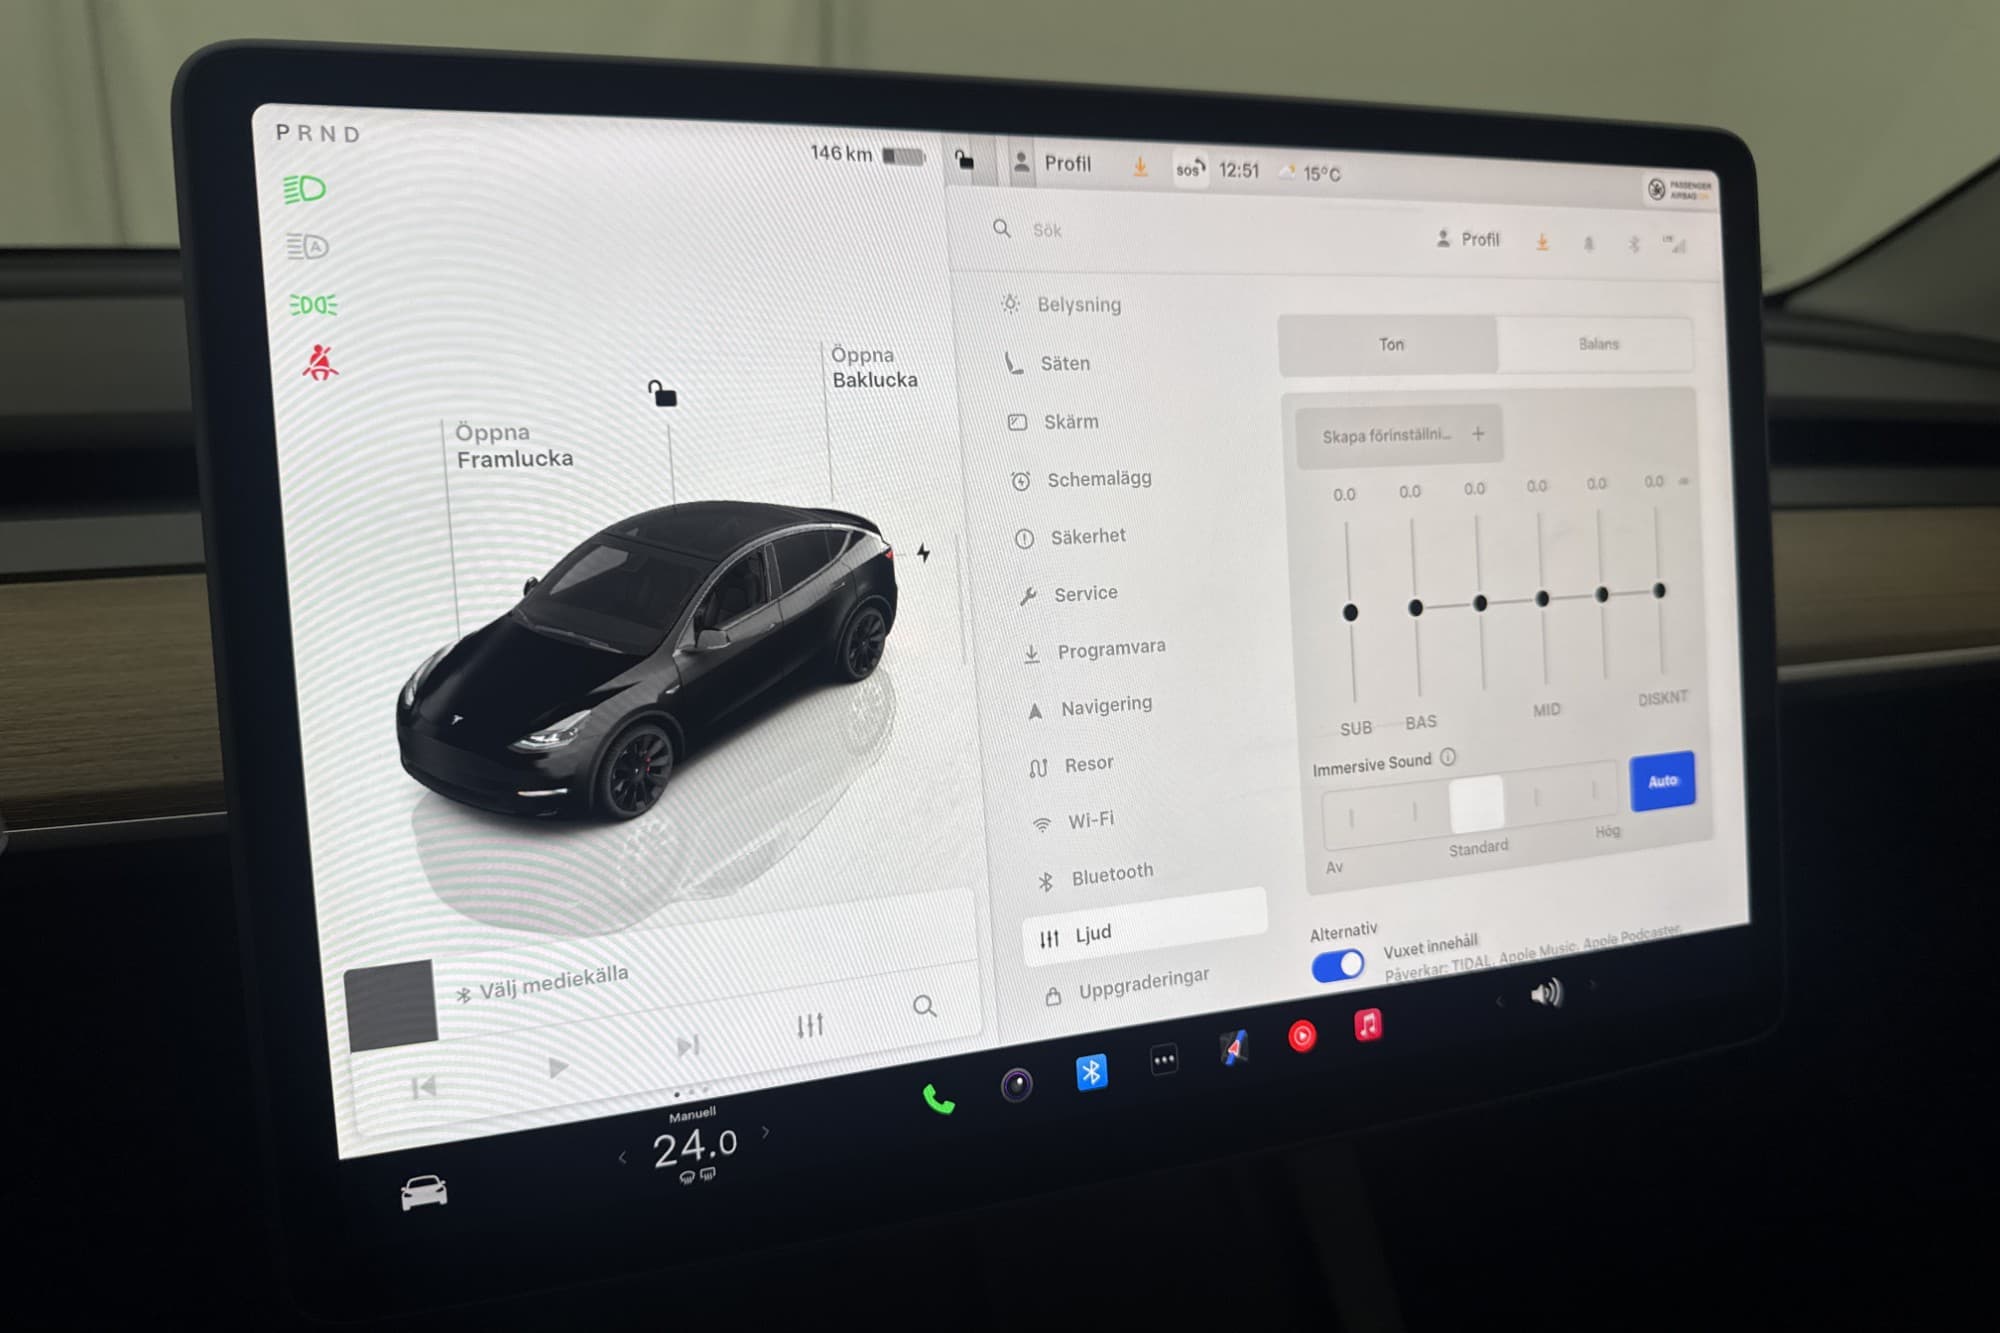Tap Öppna Framlucka to open frunk
2000x1333 pixels.
click(x=514, y=446)
